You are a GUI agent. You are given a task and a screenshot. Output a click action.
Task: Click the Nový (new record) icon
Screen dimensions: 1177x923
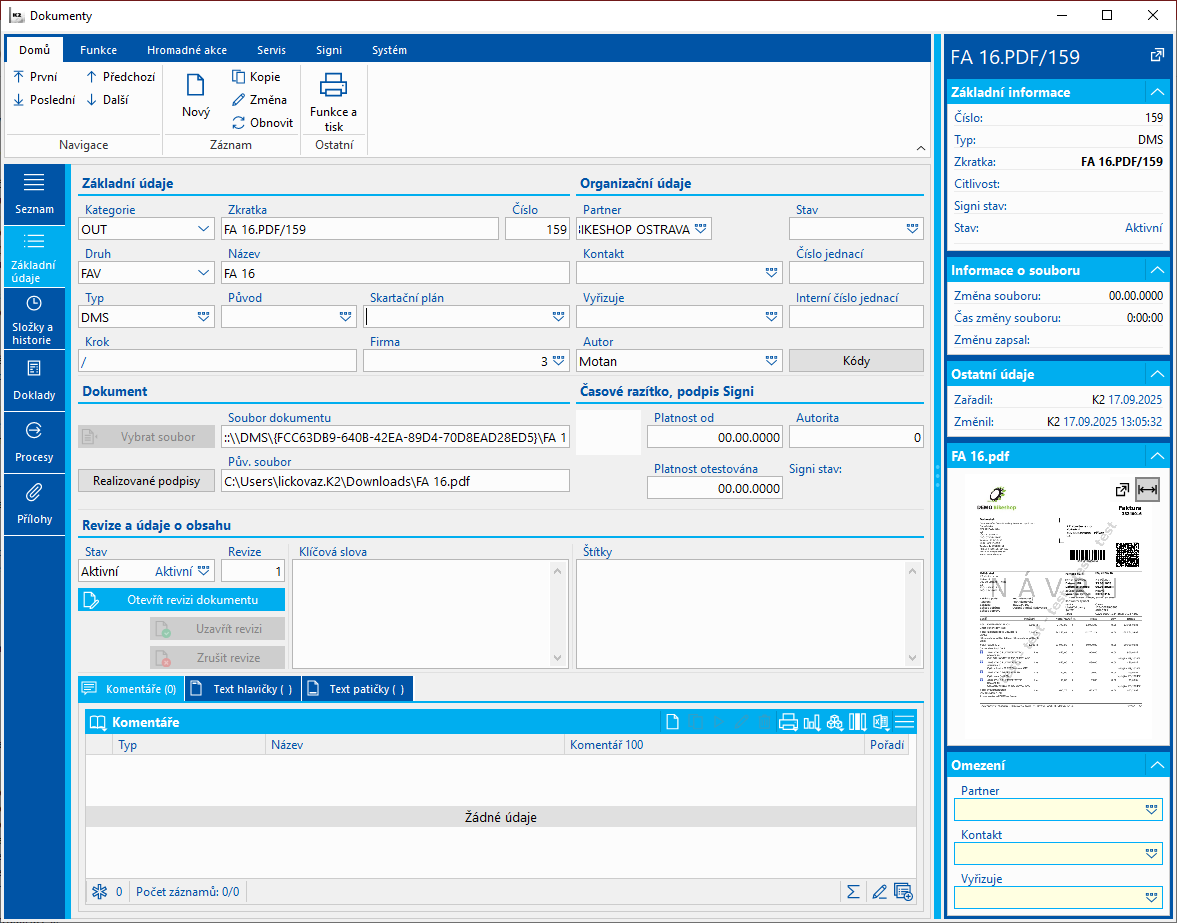[195, 86]
